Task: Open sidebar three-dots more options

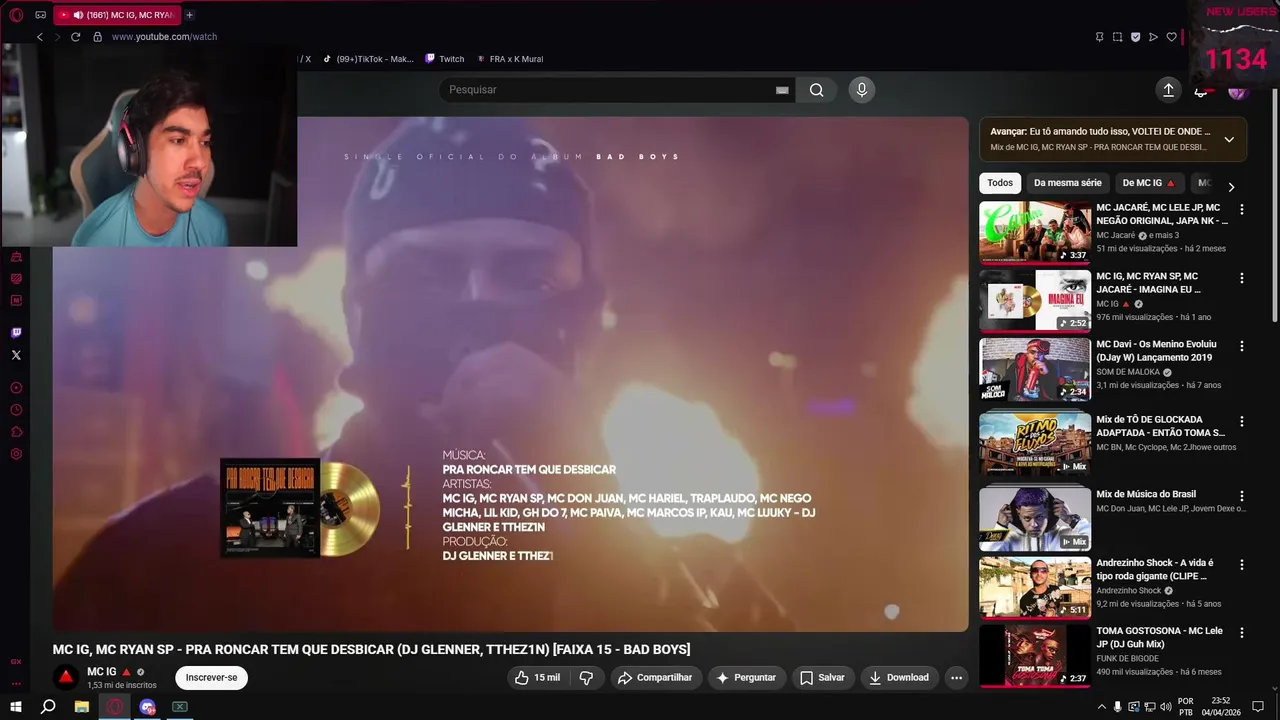Action: point(16,684)
